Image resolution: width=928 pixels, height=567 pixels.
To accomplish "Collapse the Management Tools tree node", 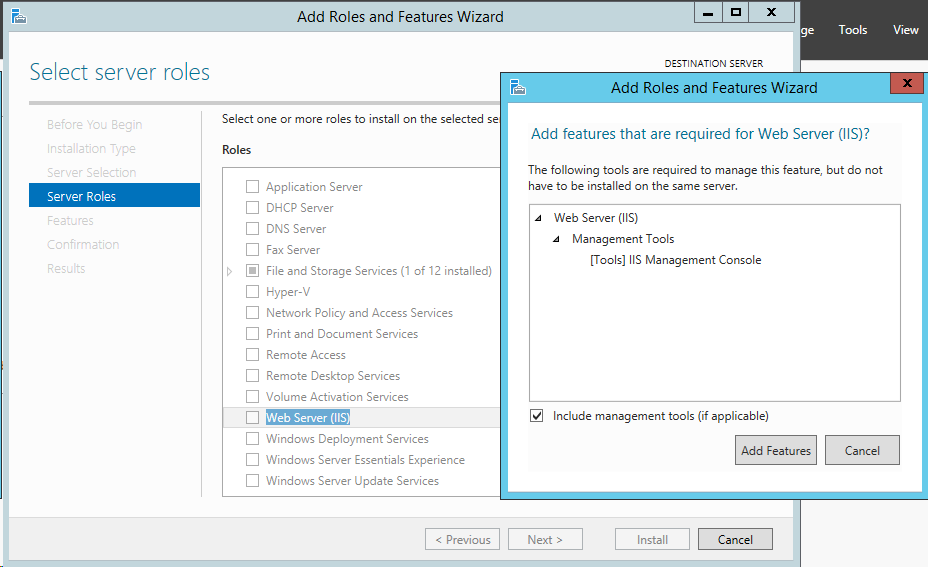I will coord(556,239).
